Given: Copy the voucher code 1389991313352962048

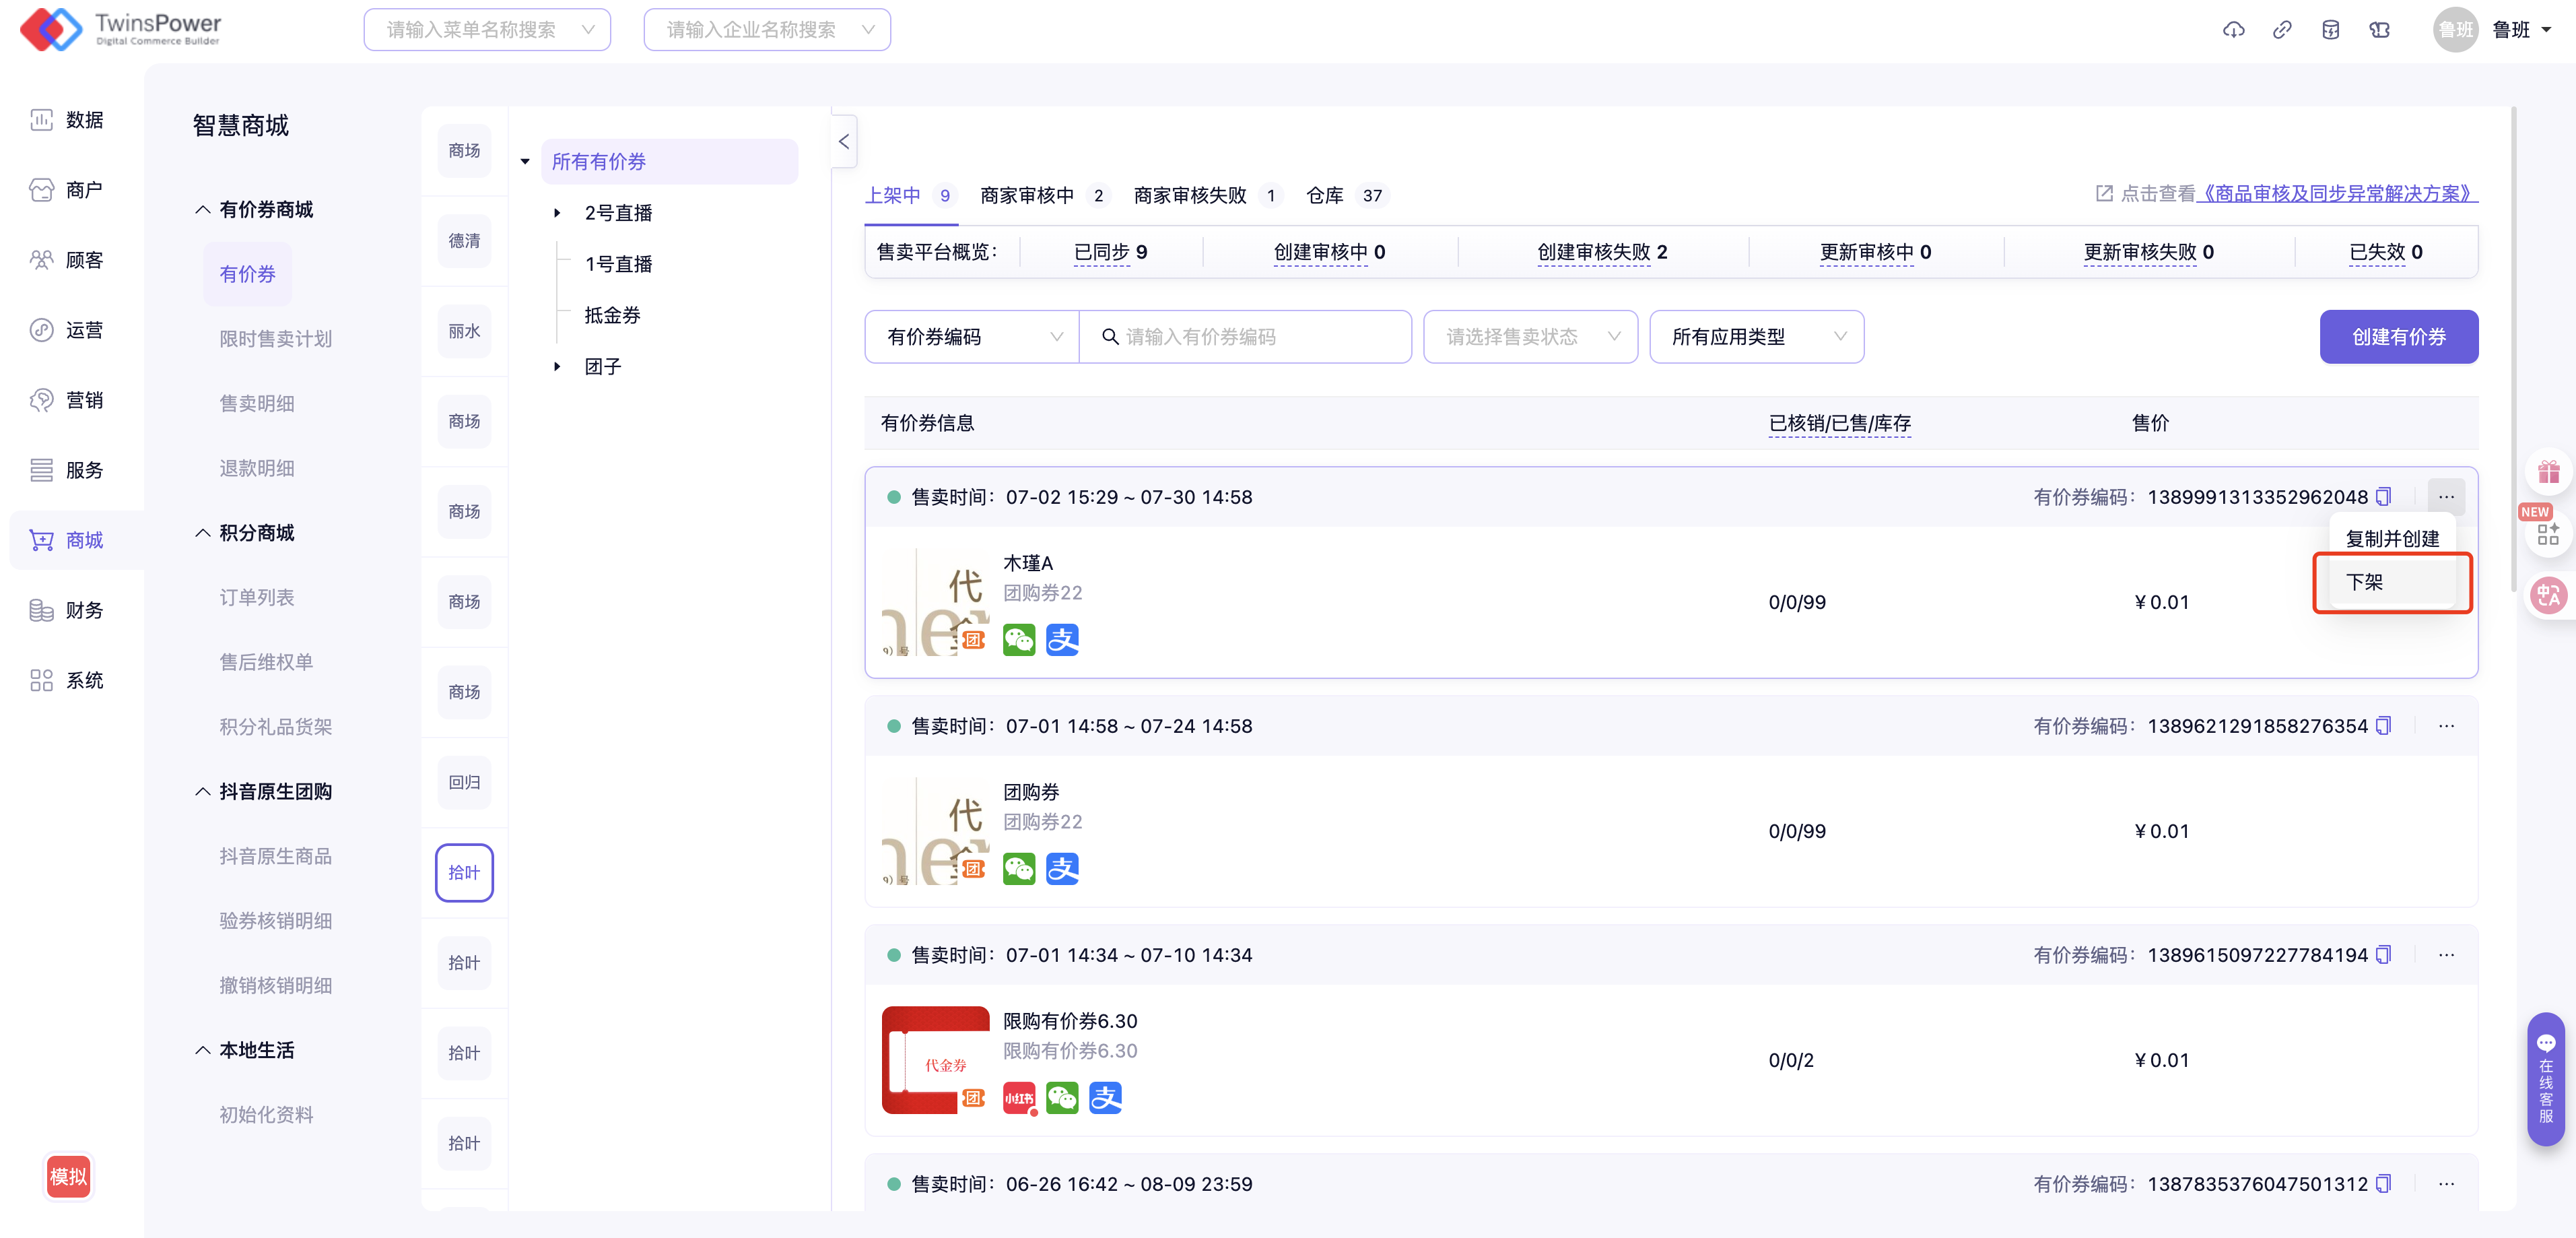Looking at the screenshot, I should pos(2383,497).
